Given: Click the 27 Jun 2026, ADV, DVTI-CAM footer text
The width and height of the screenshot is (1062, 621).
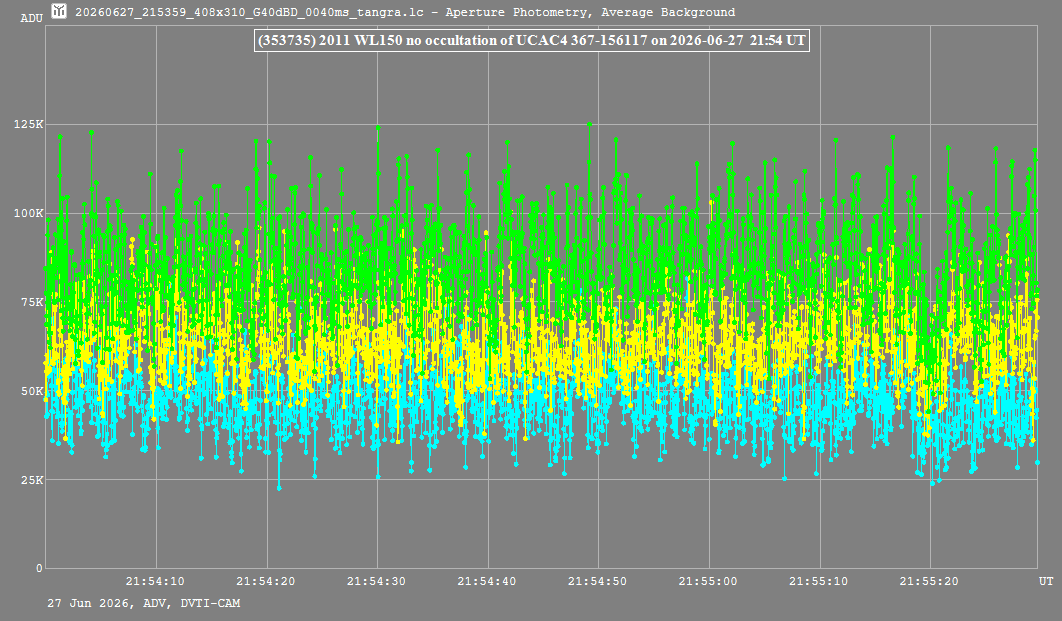Looking at the screenshot, I should pyautogui.click(x=144, y=603).
